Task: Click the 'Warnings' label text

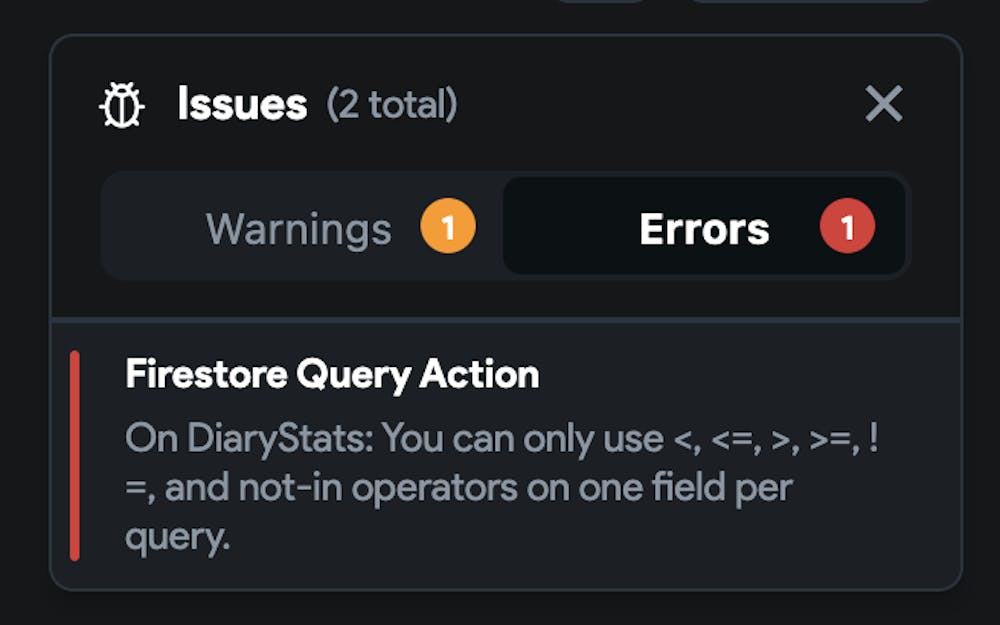Action: (x=298, y=229)
